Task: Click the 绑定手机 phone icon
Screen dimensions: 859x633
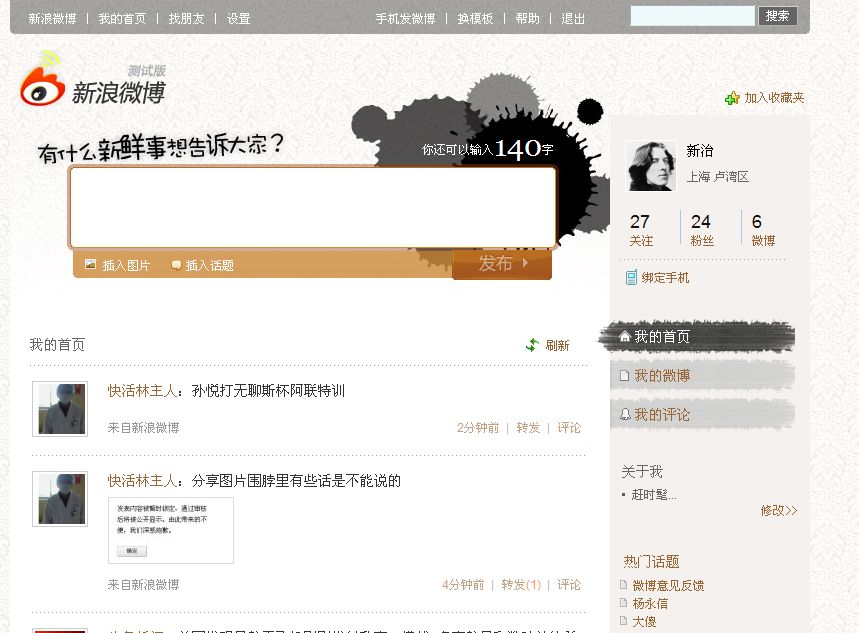Action: coord(631,278)
